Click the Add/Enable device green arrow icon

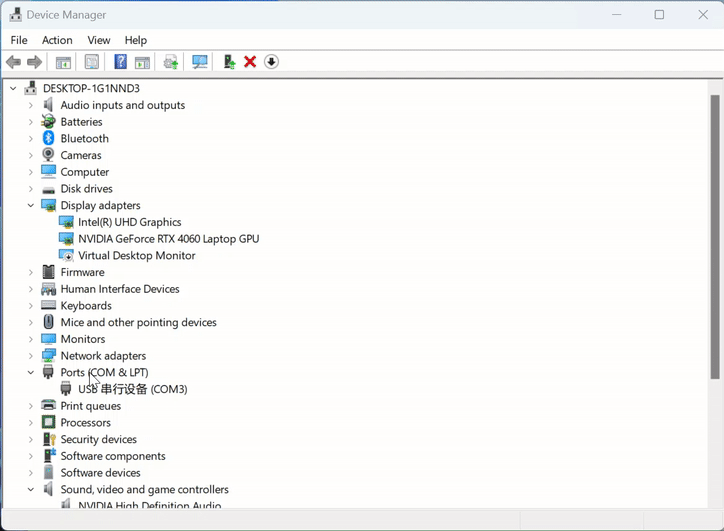[229, 62]
